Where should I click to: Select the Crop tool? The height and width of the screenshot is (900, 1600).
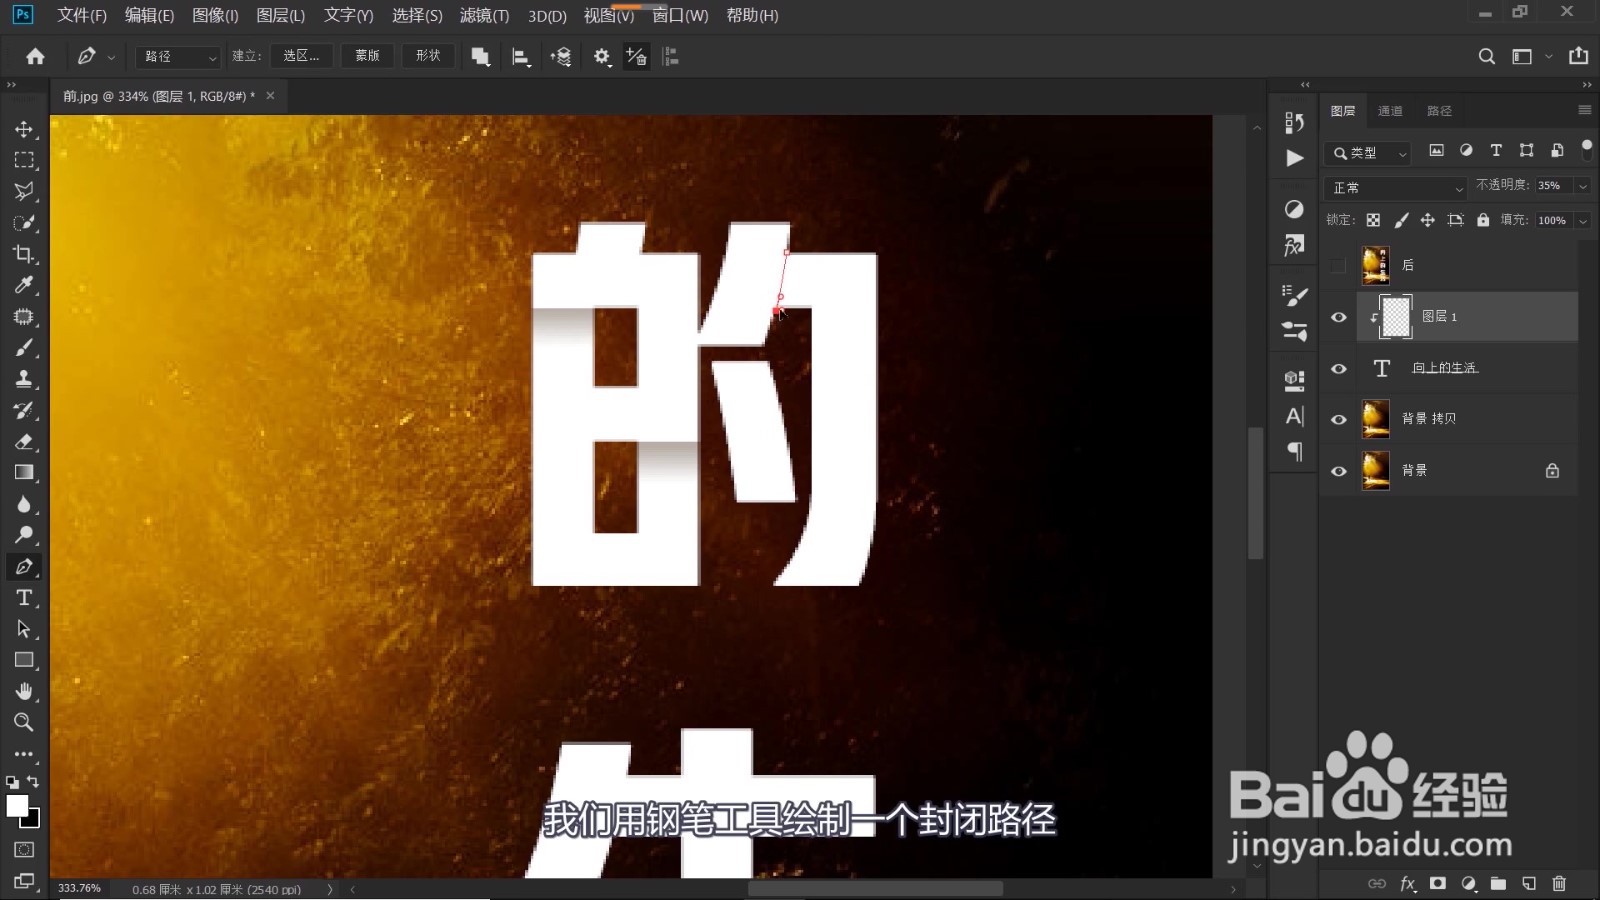24,254
